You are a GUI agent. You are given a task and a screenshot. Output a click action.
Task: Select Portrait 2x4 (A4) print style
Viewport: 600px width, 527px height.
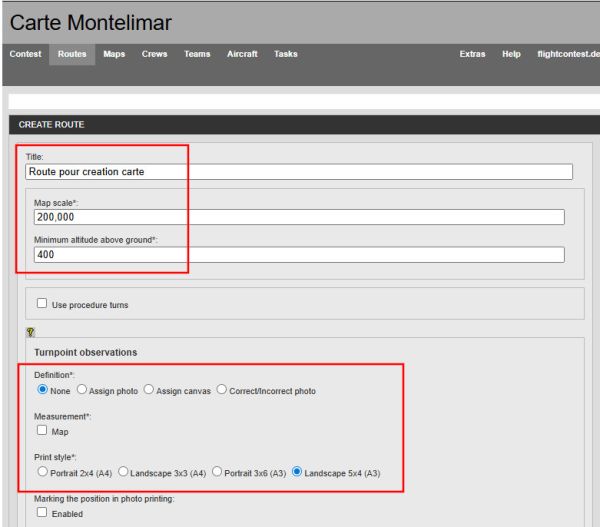coord(42,472)
